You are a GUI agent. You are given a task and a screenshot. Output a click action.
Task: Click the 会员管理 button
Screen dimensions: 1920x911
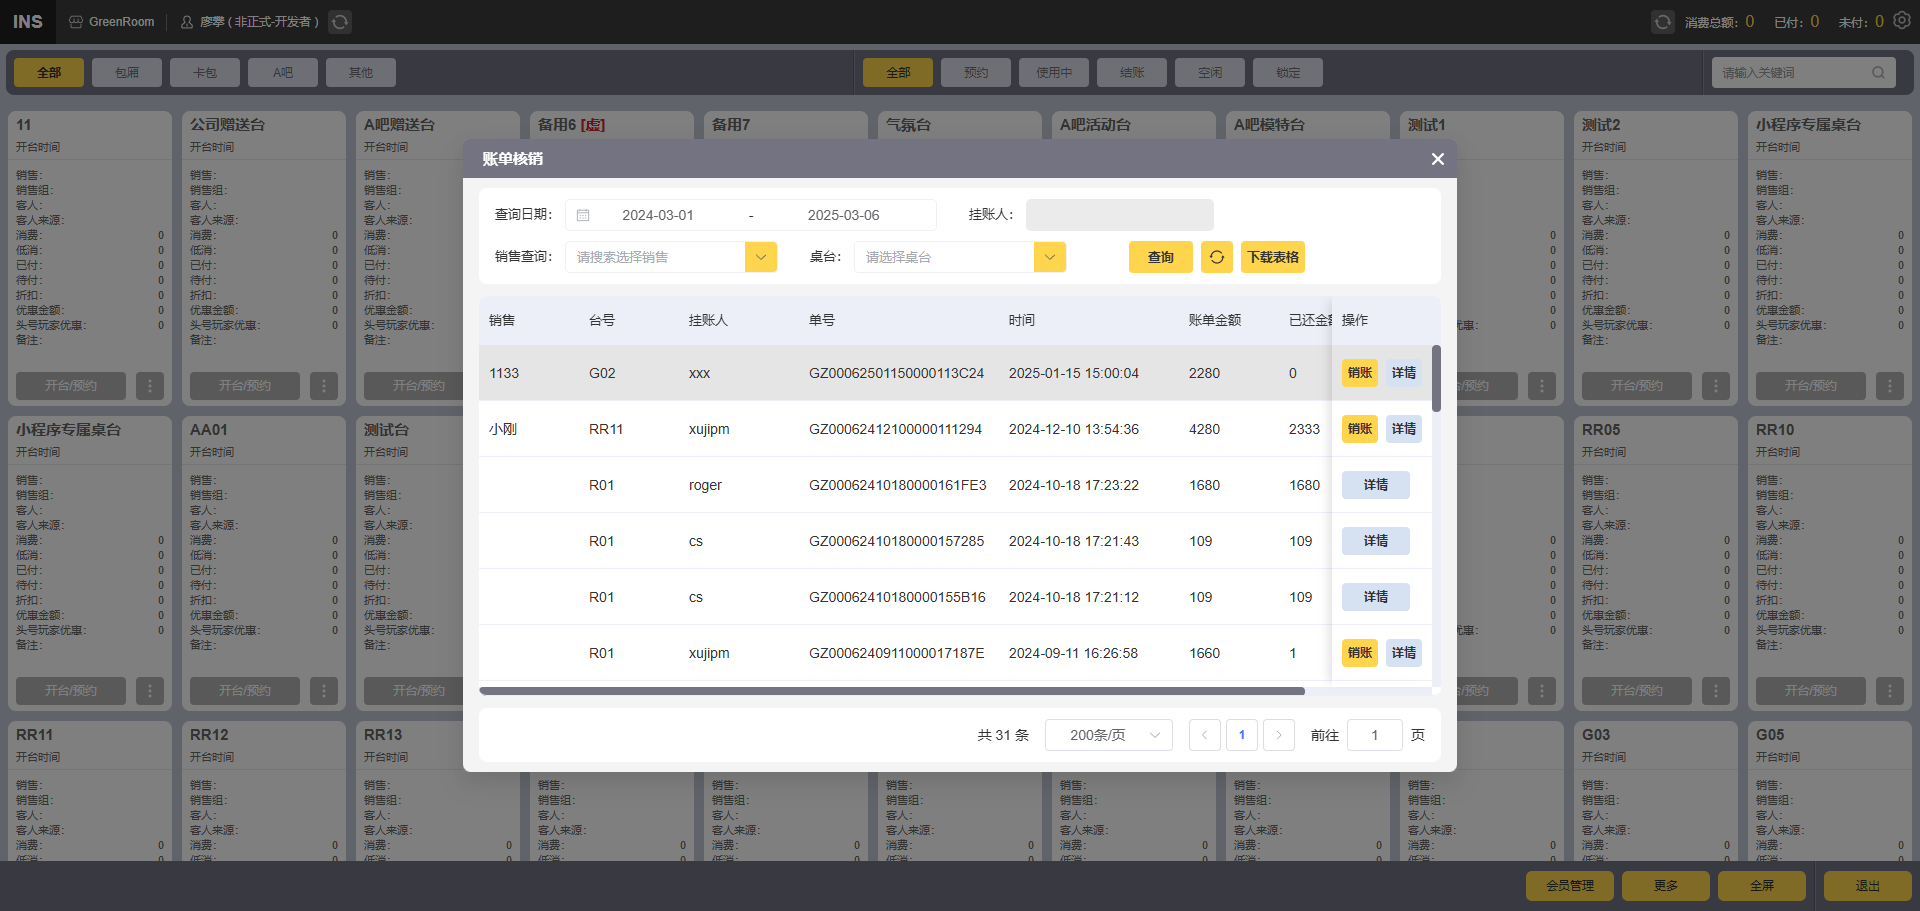pos(1570,886)
